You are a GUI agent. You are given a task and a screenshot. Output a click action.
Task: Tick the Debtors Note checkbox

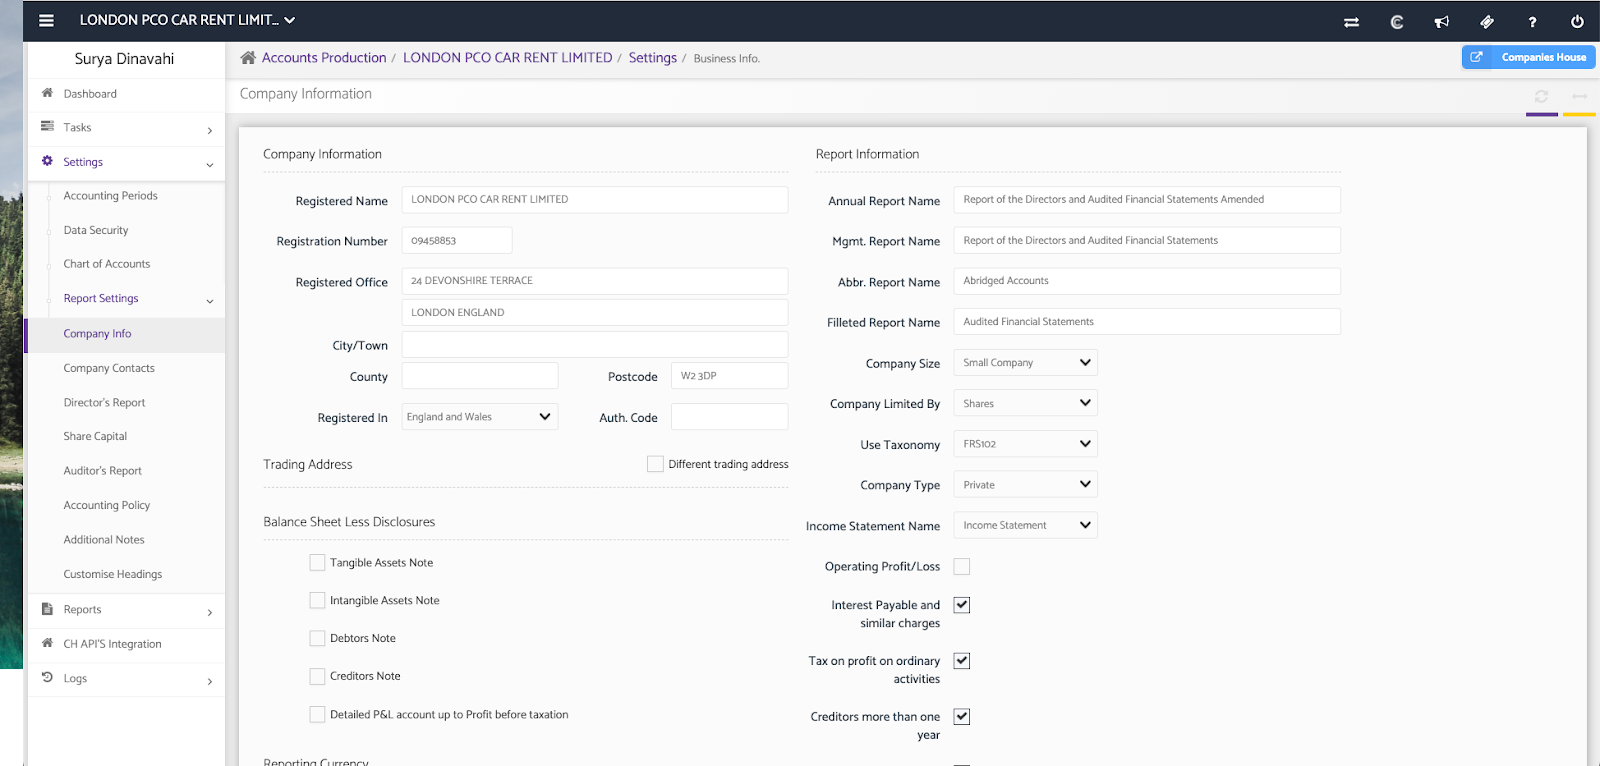(x=317, y=638)
